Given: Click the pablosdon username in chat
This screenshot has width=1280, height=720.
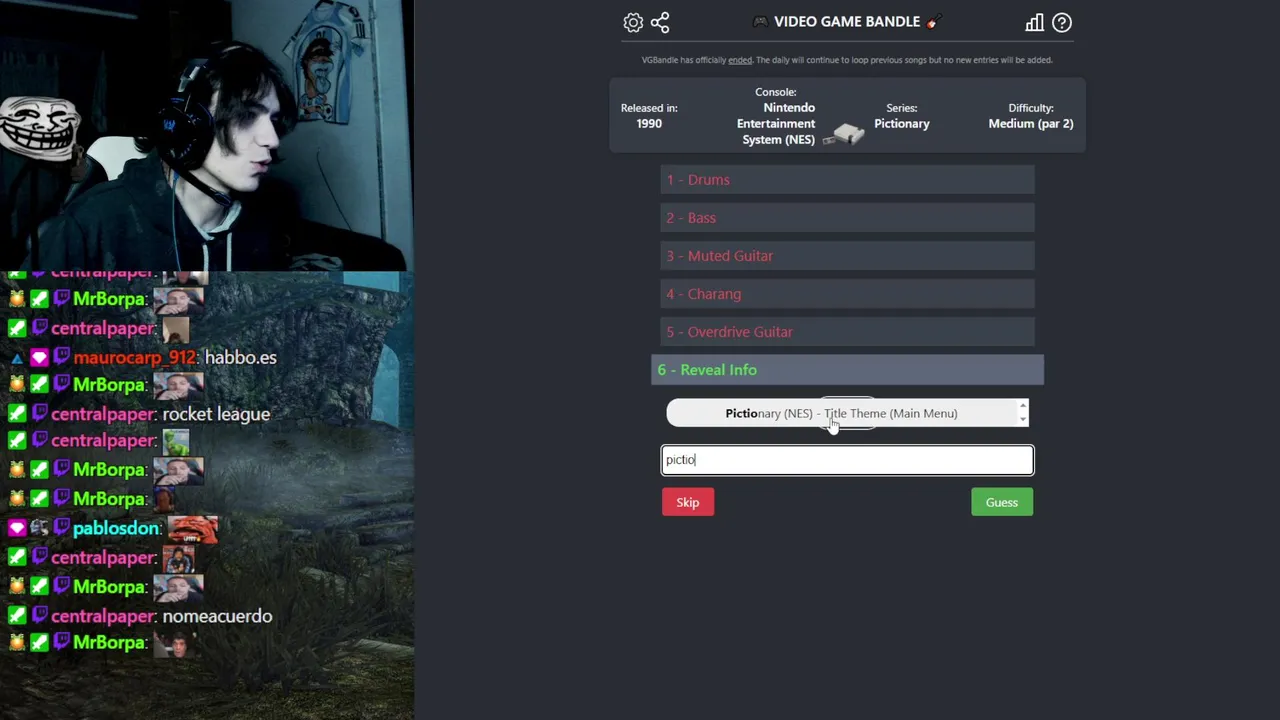Looking at the screenshot, I should tap(116, 527).
